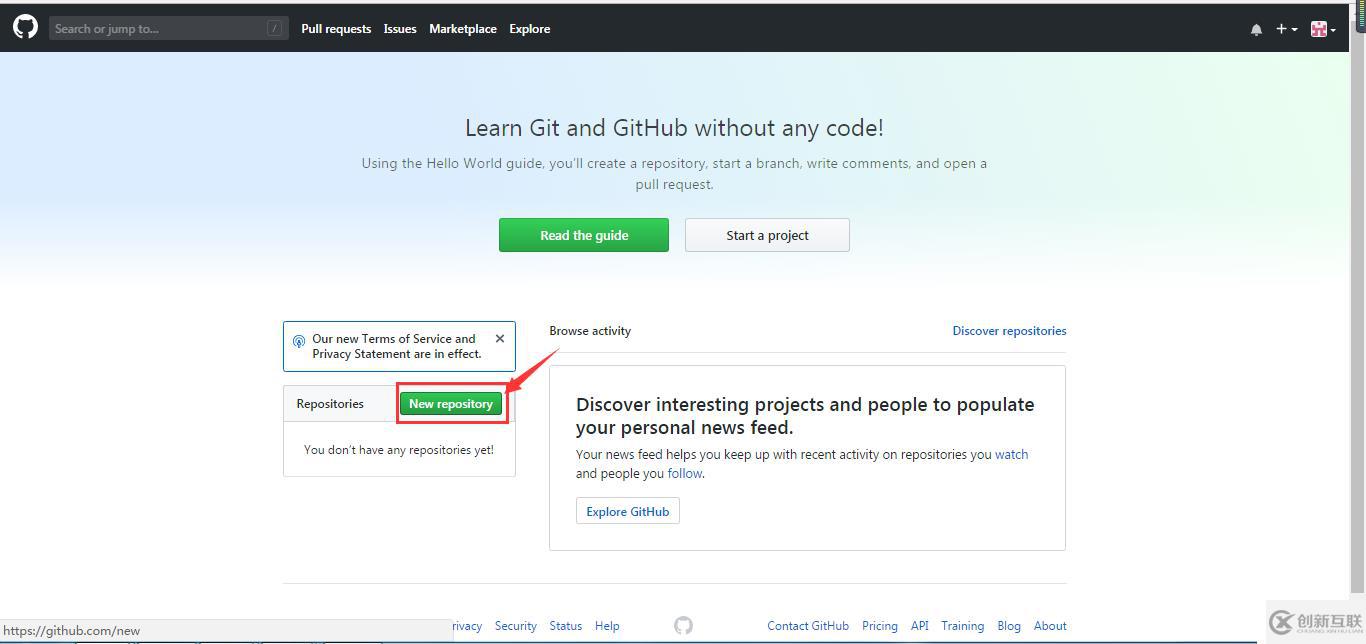Click the Start a project button
1366x644 pixels.
click(x=767, y=235)
